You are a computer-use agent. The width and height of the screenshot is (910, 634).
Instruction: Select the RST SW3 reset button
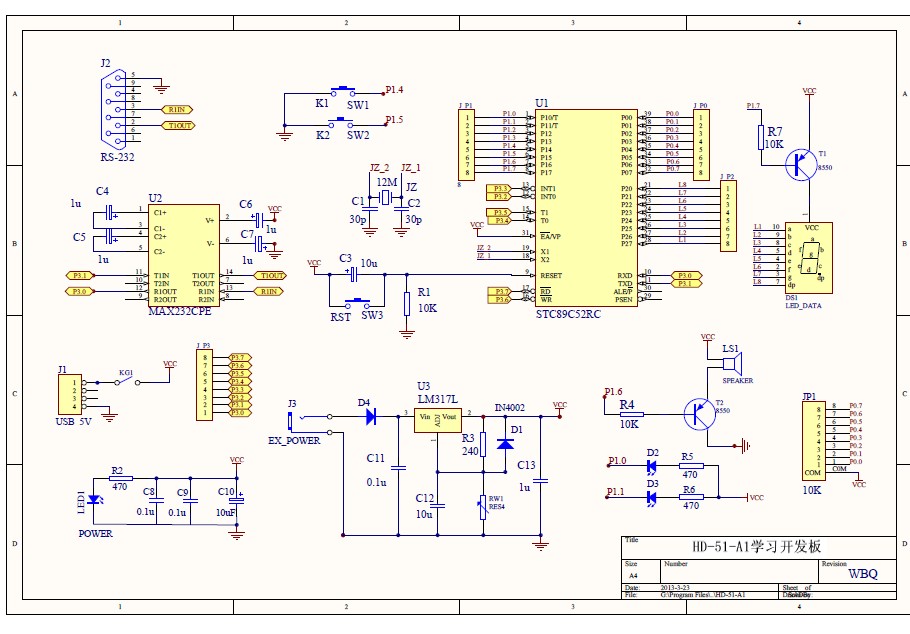(358, 303)
